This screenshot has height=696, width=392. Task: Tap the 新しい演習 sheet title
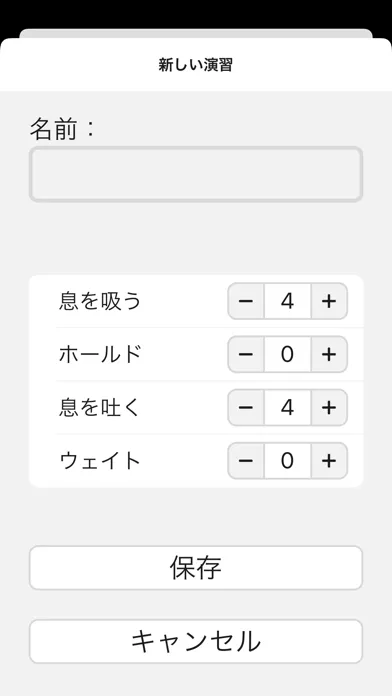[x=196, y=65]
